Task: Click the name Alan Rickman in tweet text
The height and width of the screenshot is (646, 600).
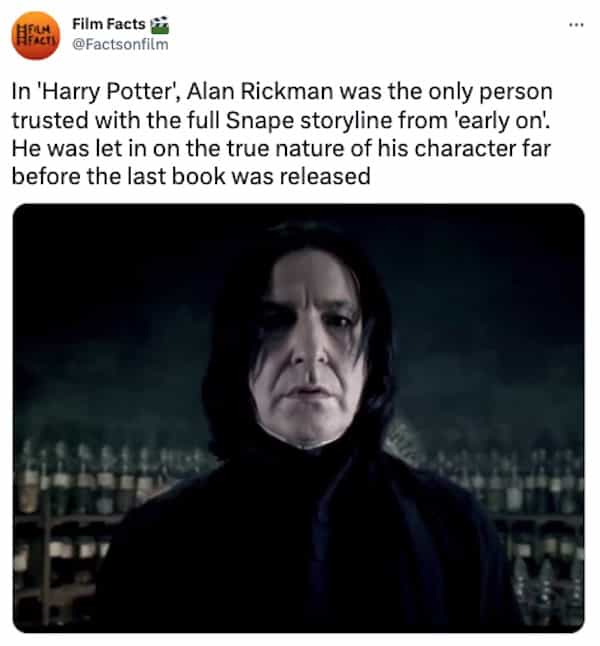Action: coord(260,91)
